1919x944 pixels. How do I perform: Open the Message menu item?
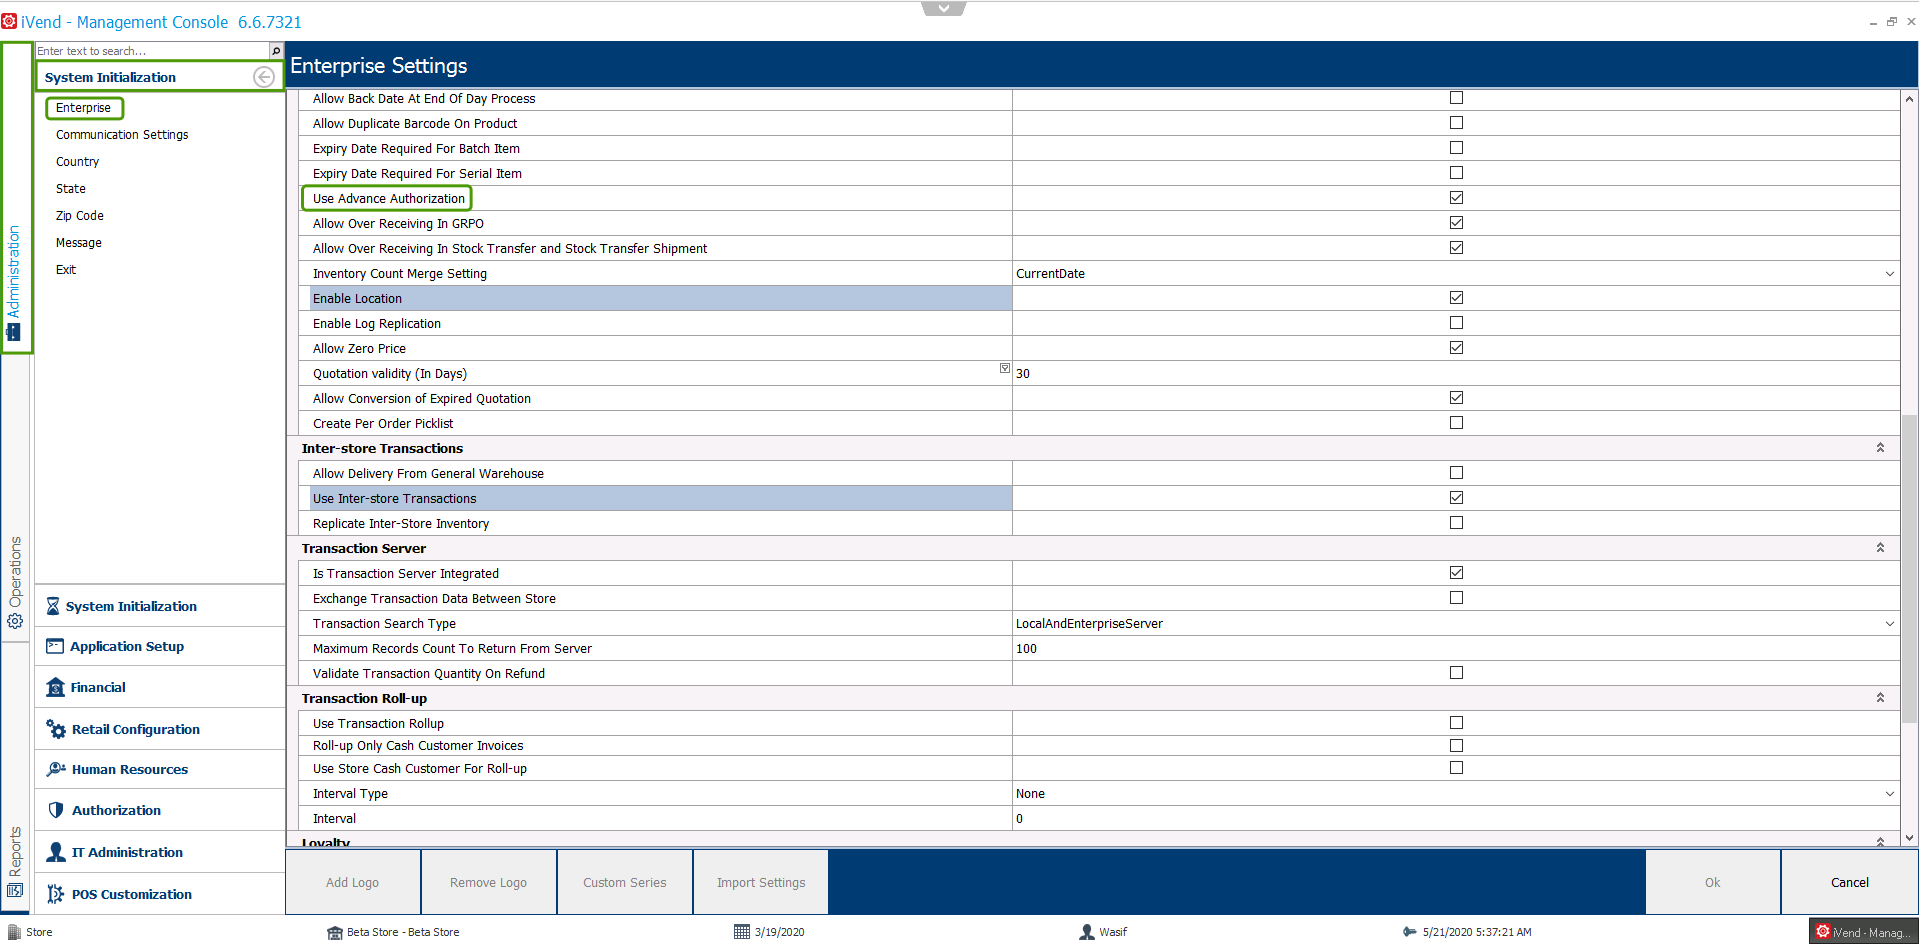(79, 243)
